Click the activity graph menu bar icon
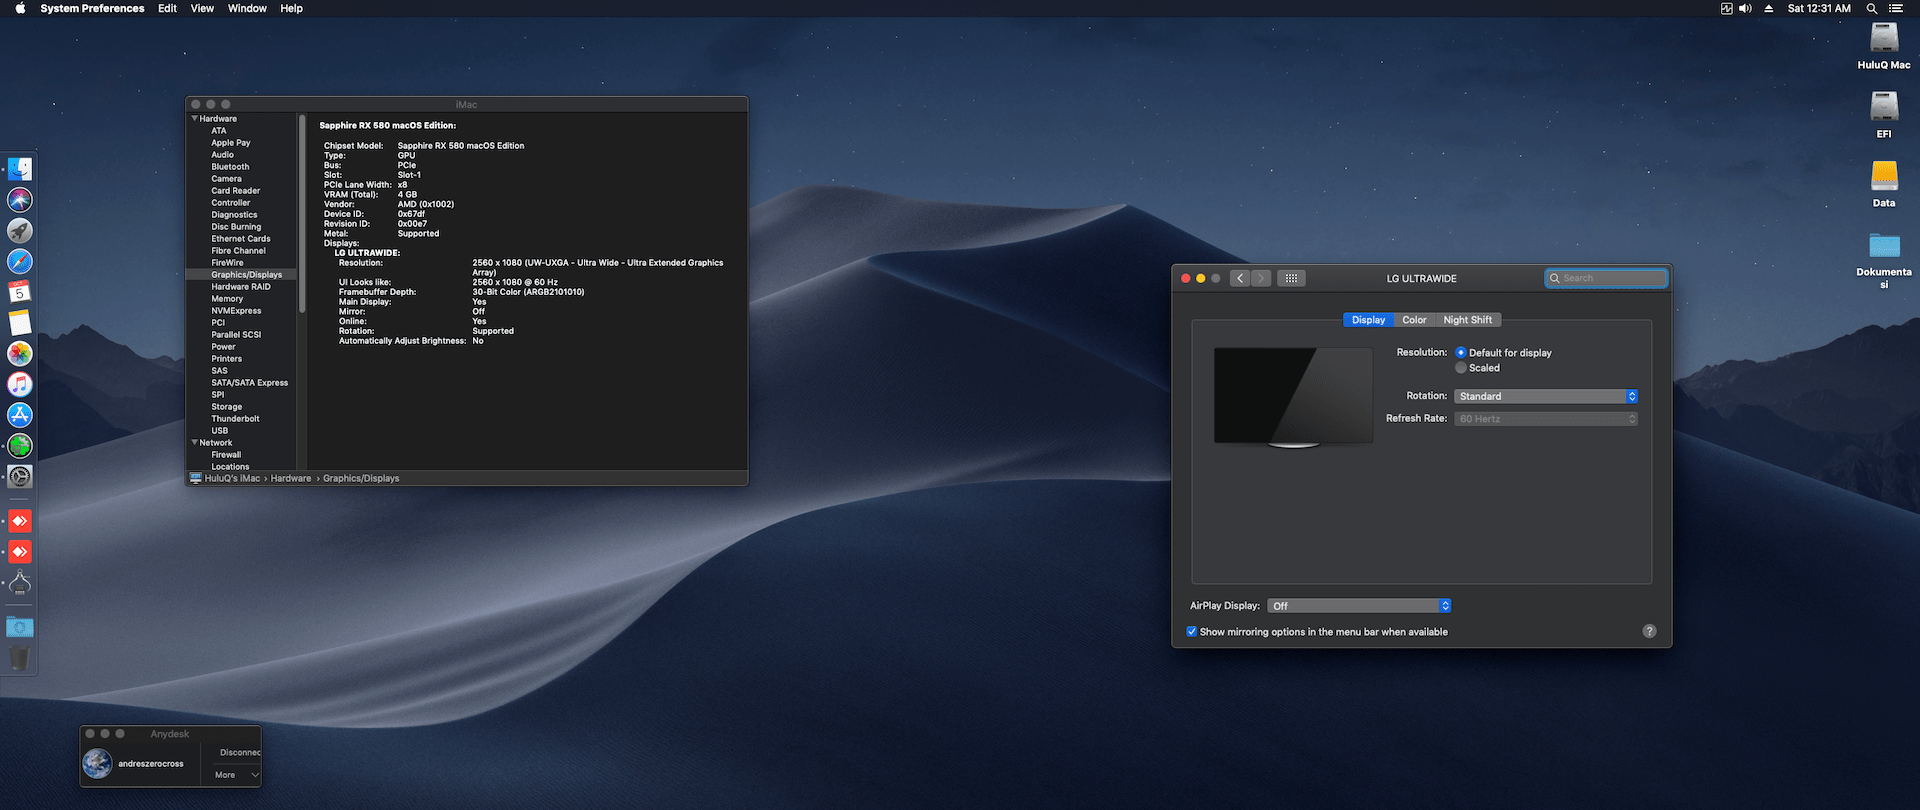The image size is (1920, 810). click(x=1726, y=8)
